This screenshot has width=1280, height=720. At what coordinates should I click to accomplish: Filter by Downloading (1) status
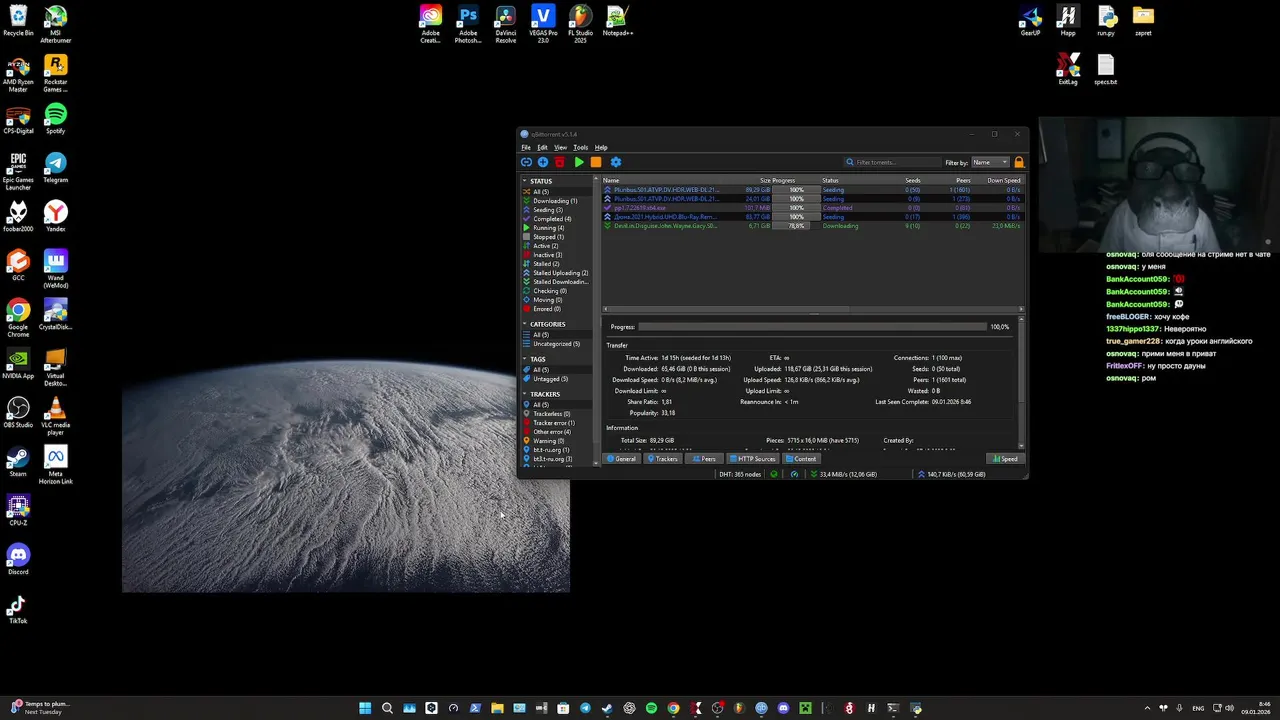pyautogui.click(x=554, y=201)
